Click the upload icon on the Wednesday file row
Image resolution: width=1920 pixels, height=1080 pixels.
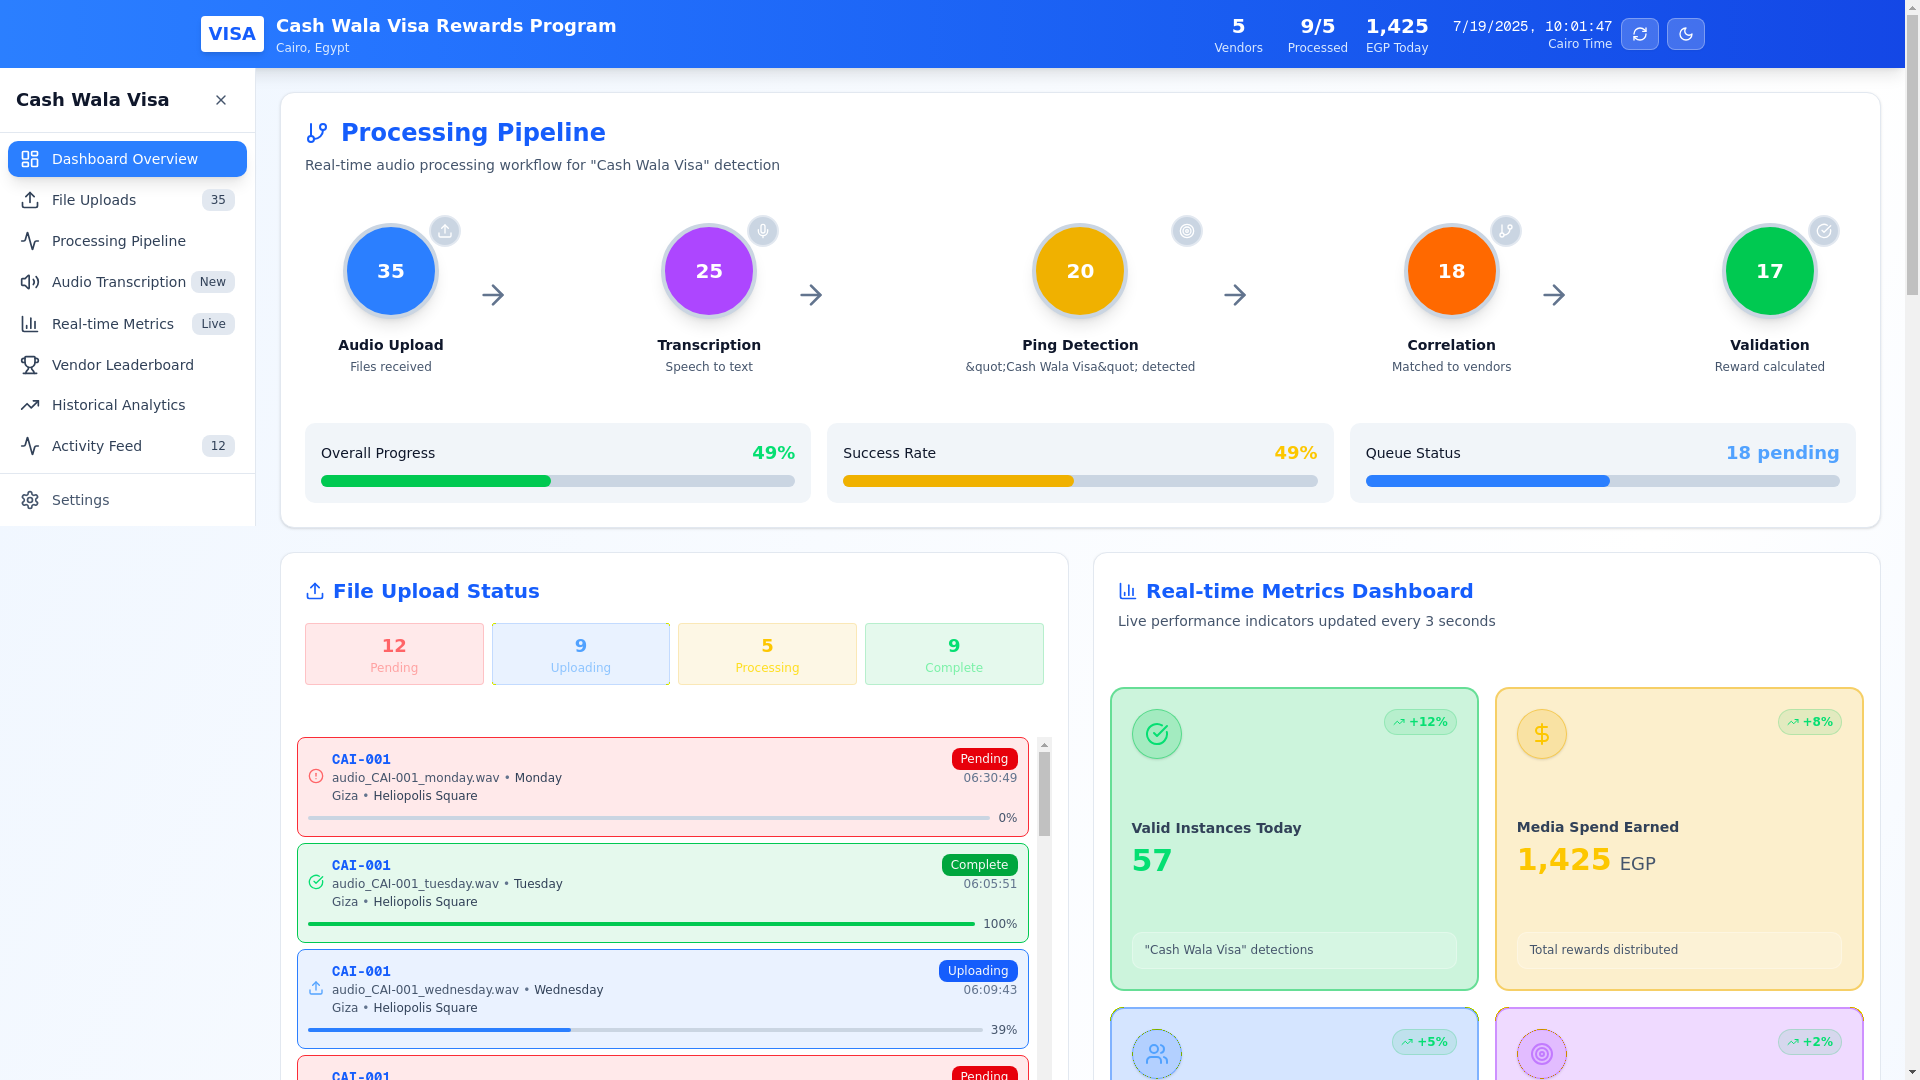pyautogui.click(x=316, y=988)
